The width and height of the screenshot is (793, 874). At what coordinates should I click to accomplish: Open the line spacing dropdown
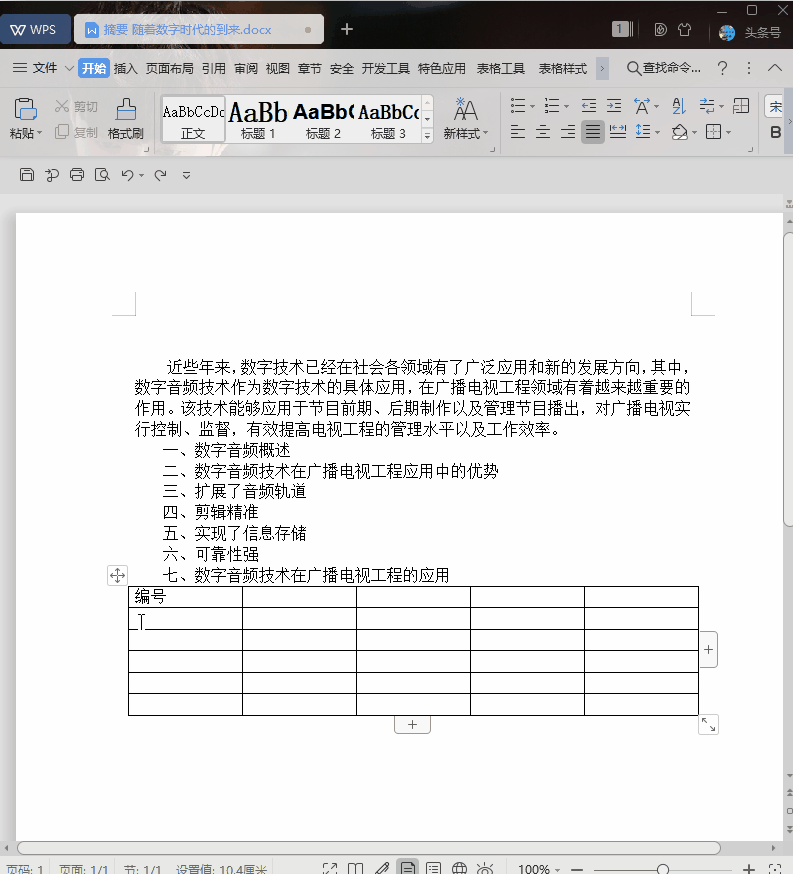click(x=658, y=133)
